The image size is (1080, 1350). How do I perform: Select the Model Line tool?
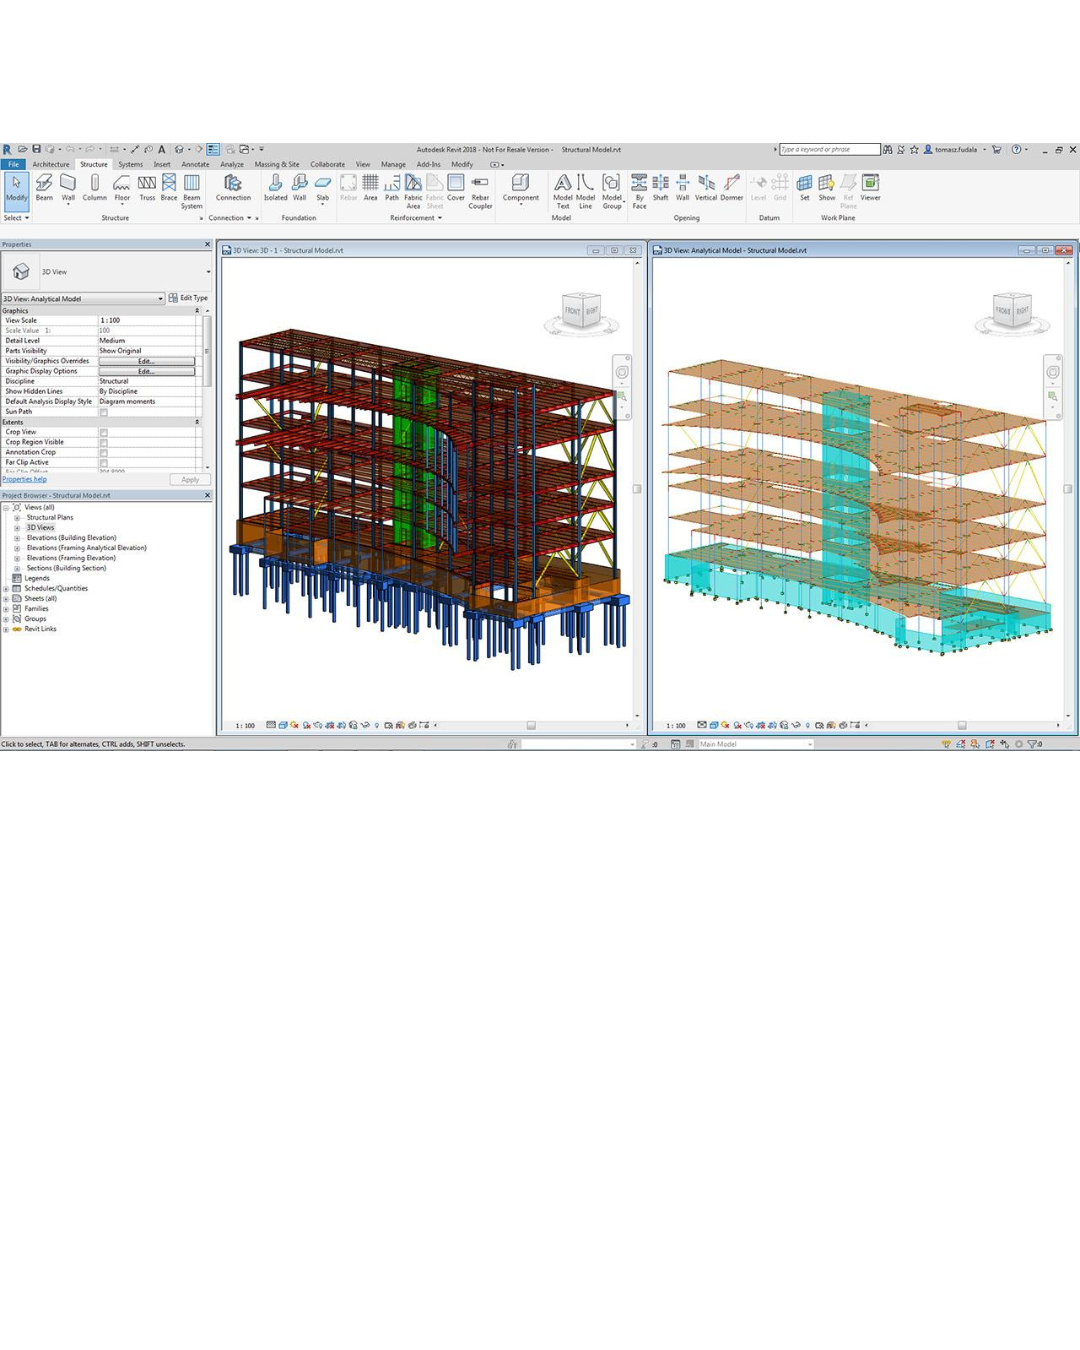pyautogui.click(x=585, y=191)
